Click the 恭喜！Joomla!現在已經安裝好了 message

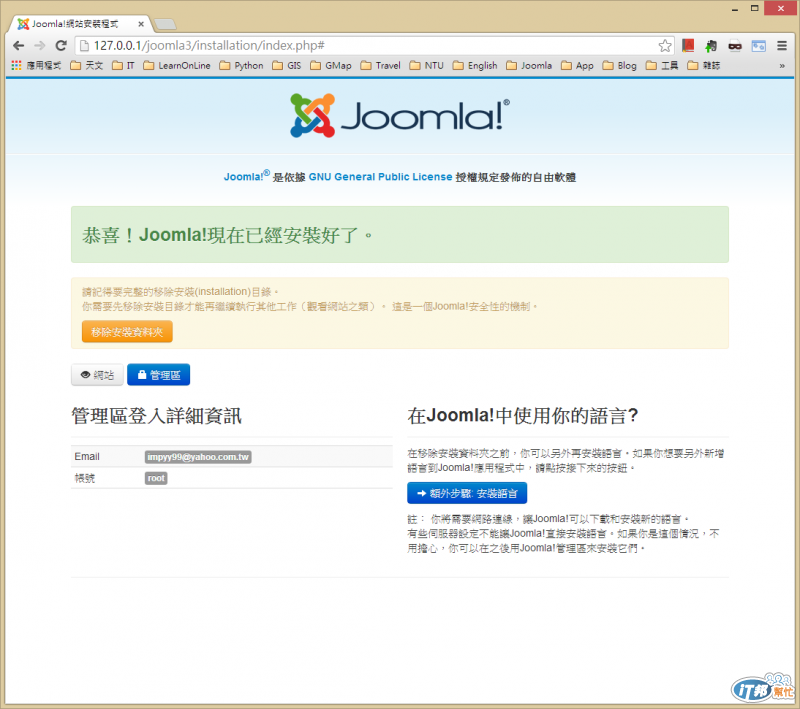pyautogui.click(x=228, y=235)
